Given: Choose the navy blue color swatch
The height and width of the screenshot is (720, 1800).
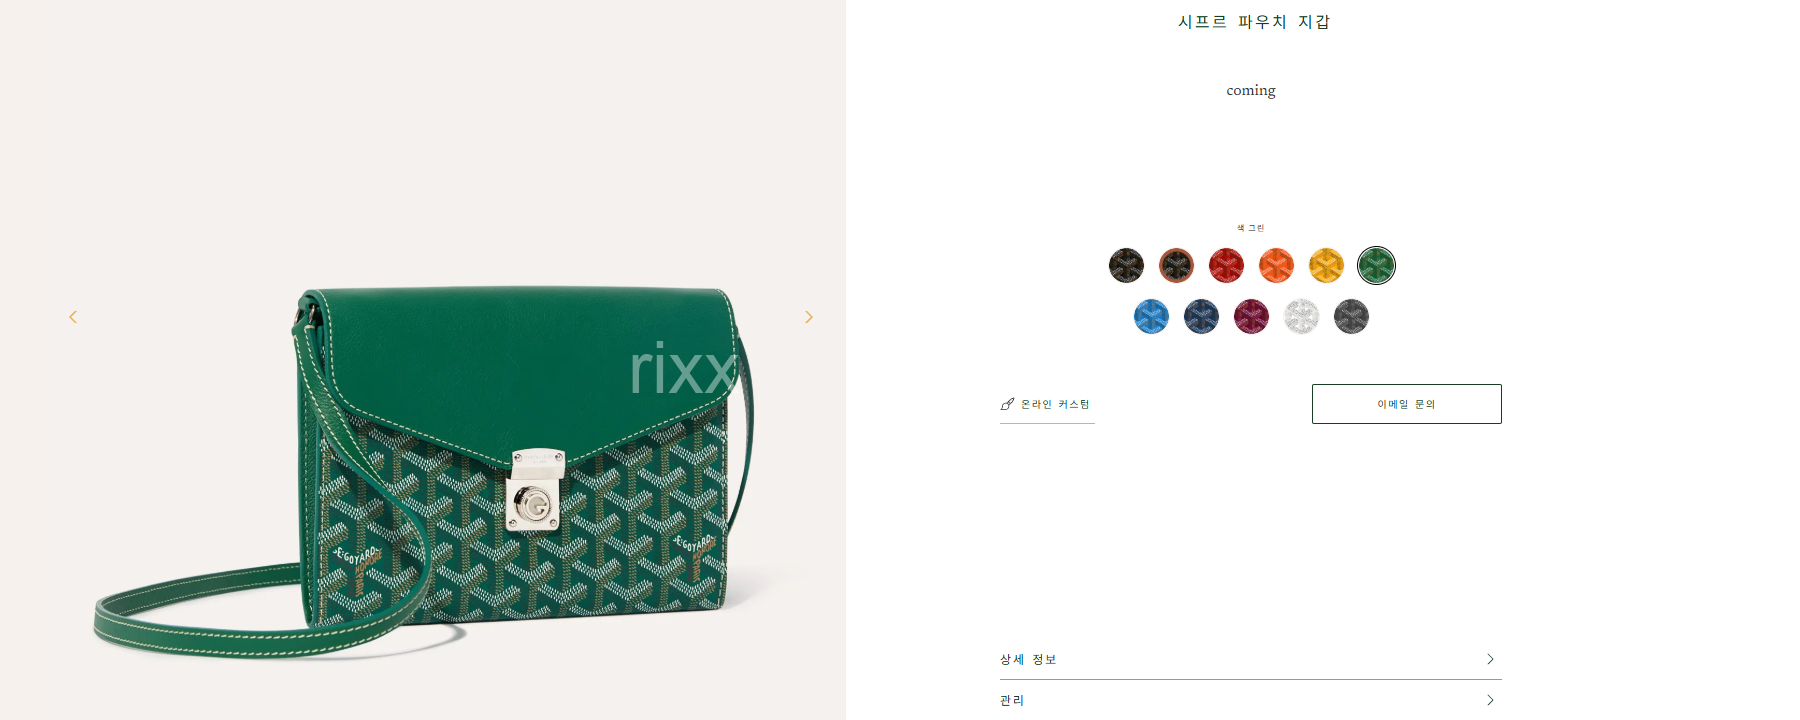Looking at the screenshot, I should tap(1201, 317).
